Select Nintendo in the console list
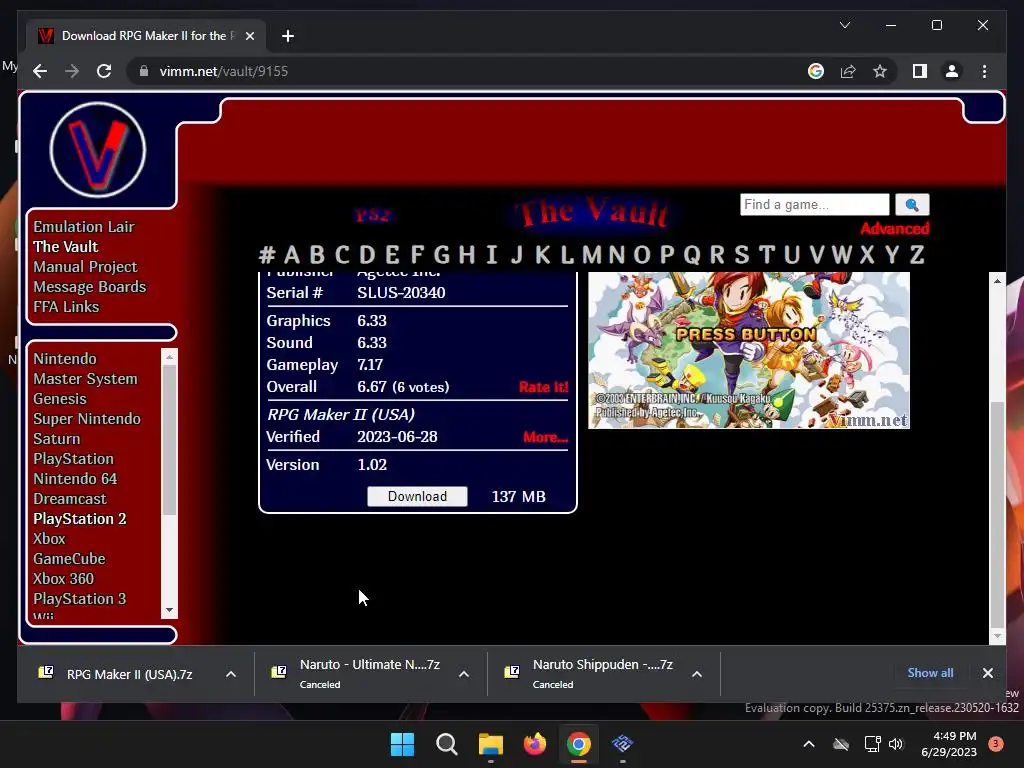The height and width of the screenshot is (768, 1024). pos(65,359)
